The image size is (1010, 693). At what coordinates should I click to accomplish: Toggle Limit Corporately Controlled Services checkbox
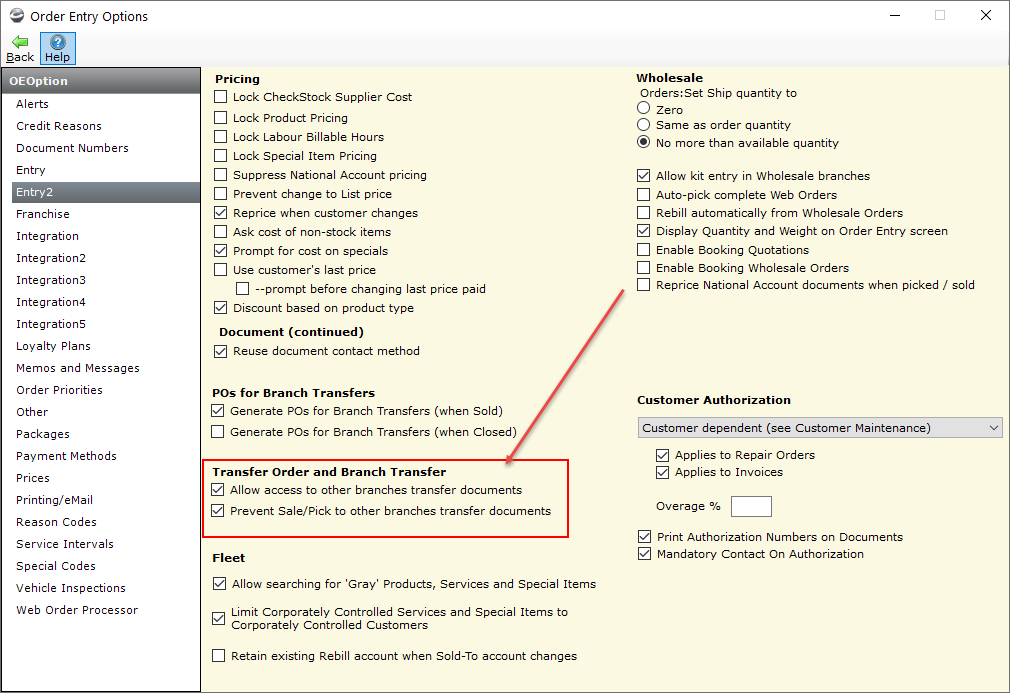point(219,618)
